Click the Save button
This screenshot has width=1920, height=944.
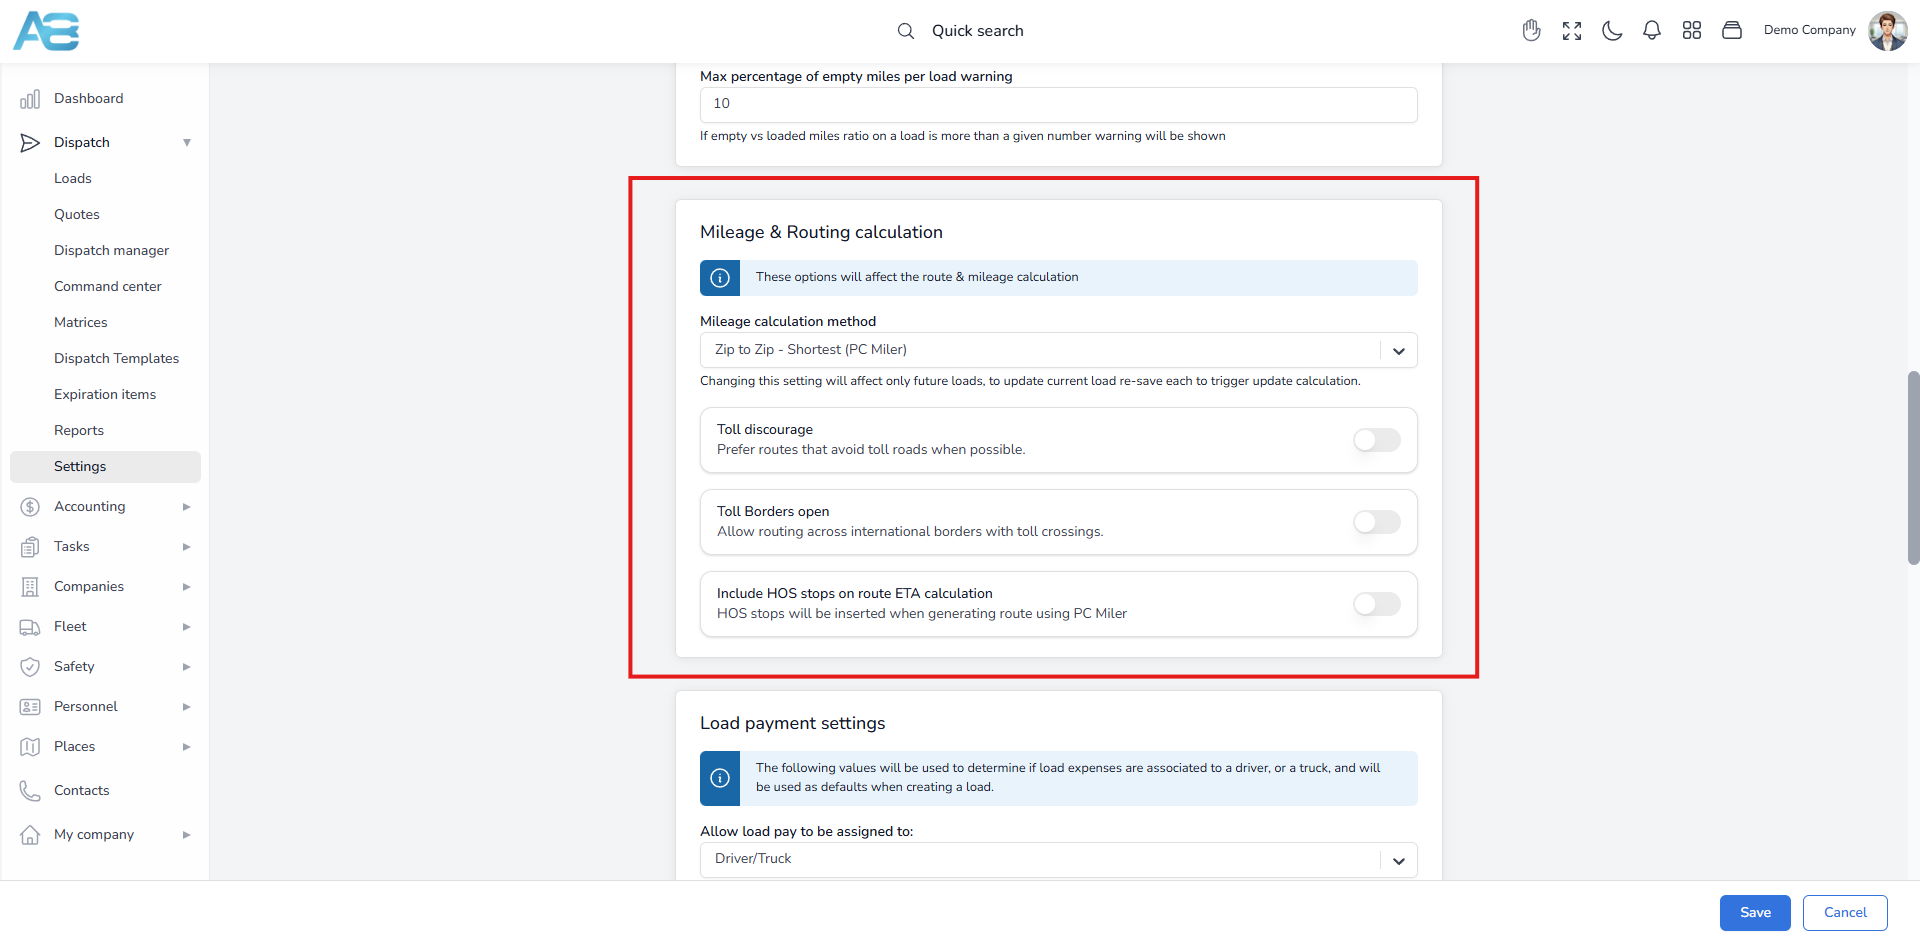tap(1754, 913)
